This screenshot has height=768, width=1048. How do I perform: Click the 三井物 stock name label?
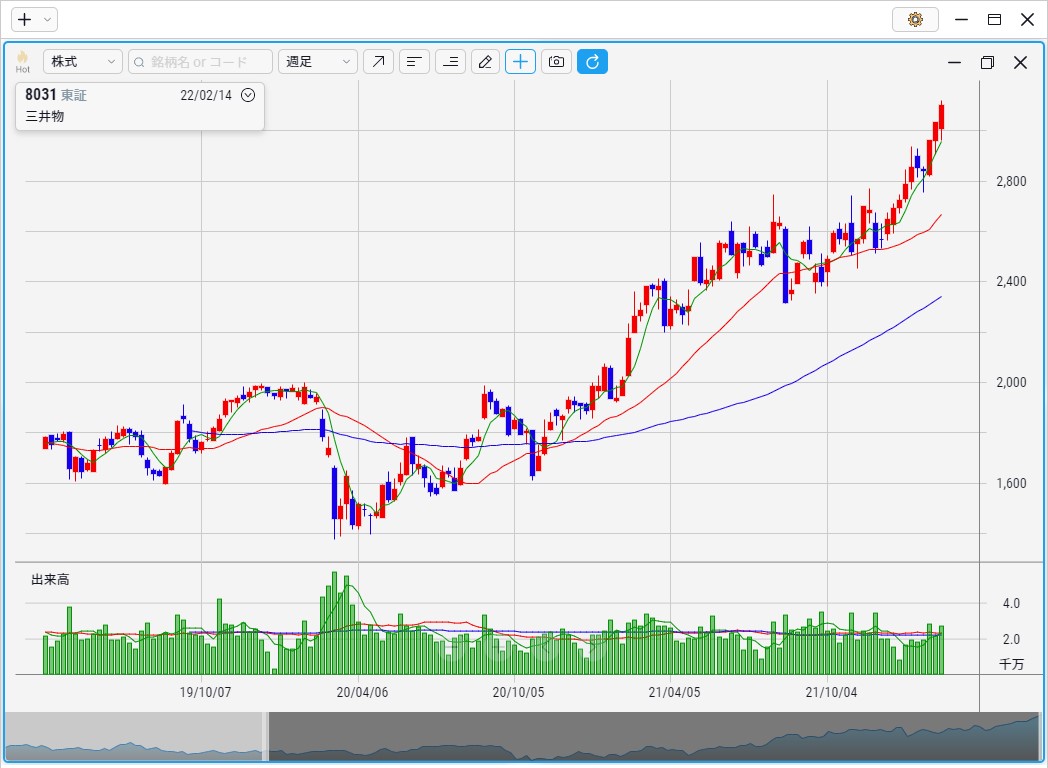coord(44,117)
